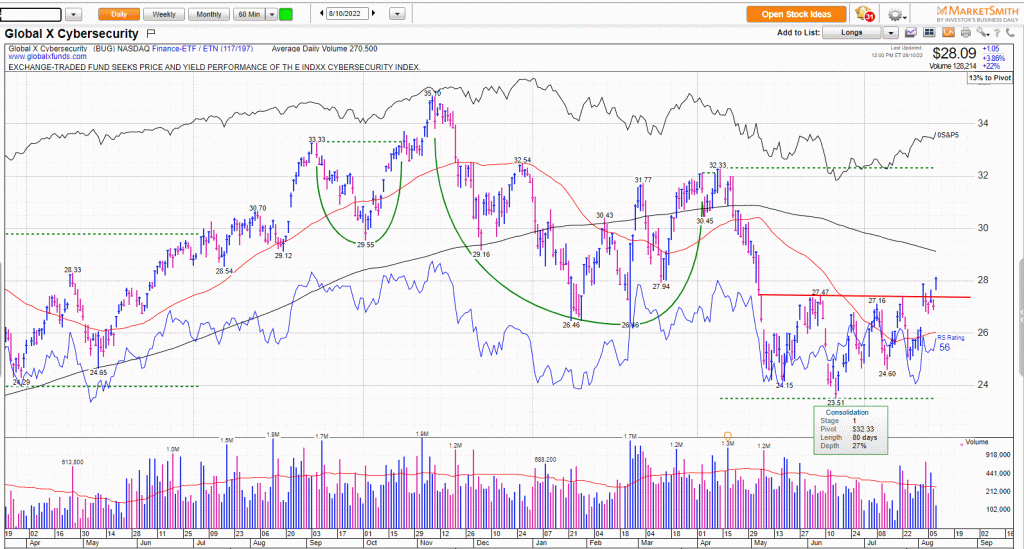
Task: Click the 33.33 price high label
Action: click(x=317, y=140)
